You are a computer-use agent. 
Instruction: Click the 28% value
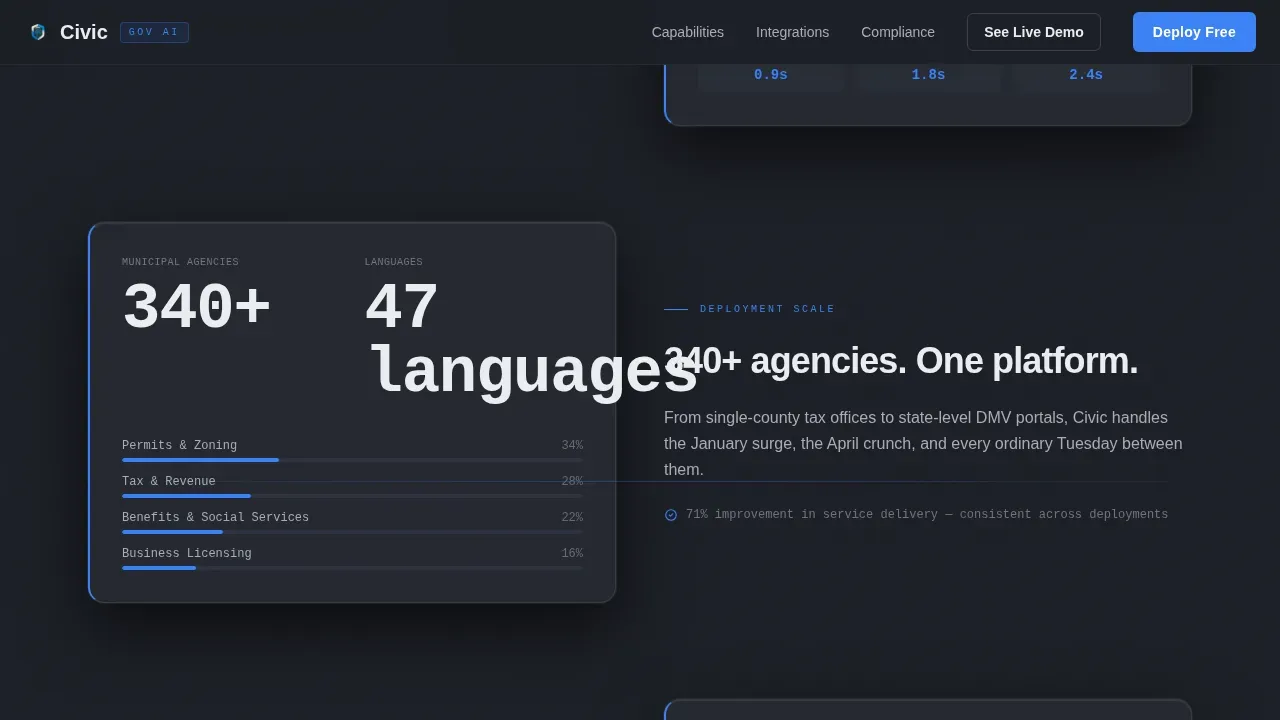point(572,482)
